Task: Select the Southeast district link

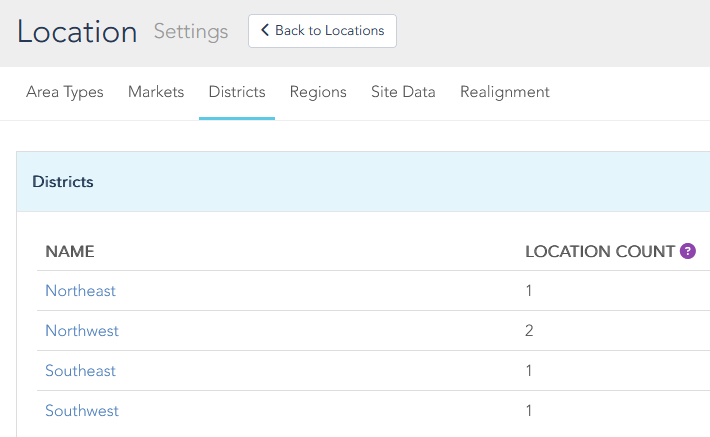Action: [80, 371]
